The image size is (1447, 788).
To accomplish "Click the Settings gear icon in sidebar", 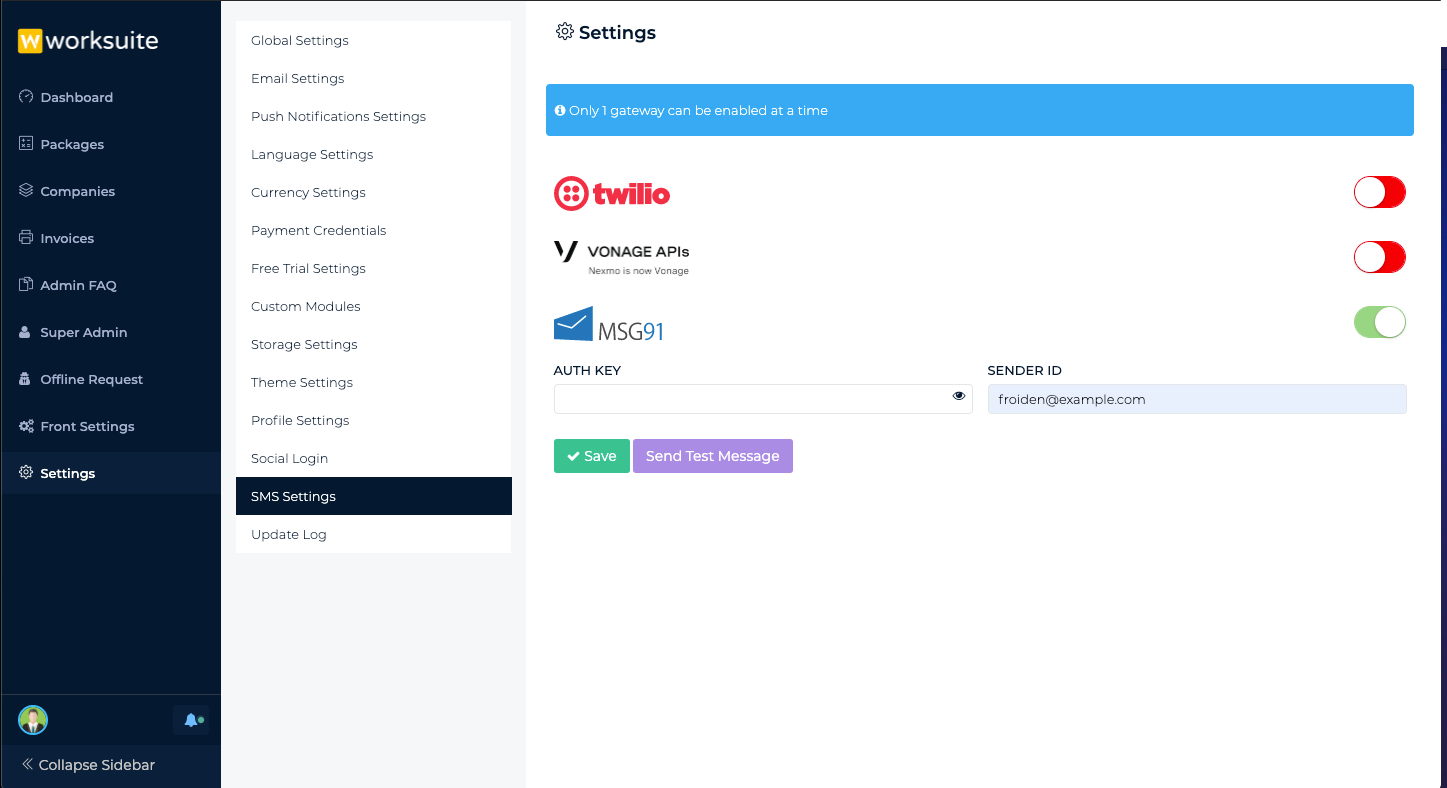I will [26, 473].
